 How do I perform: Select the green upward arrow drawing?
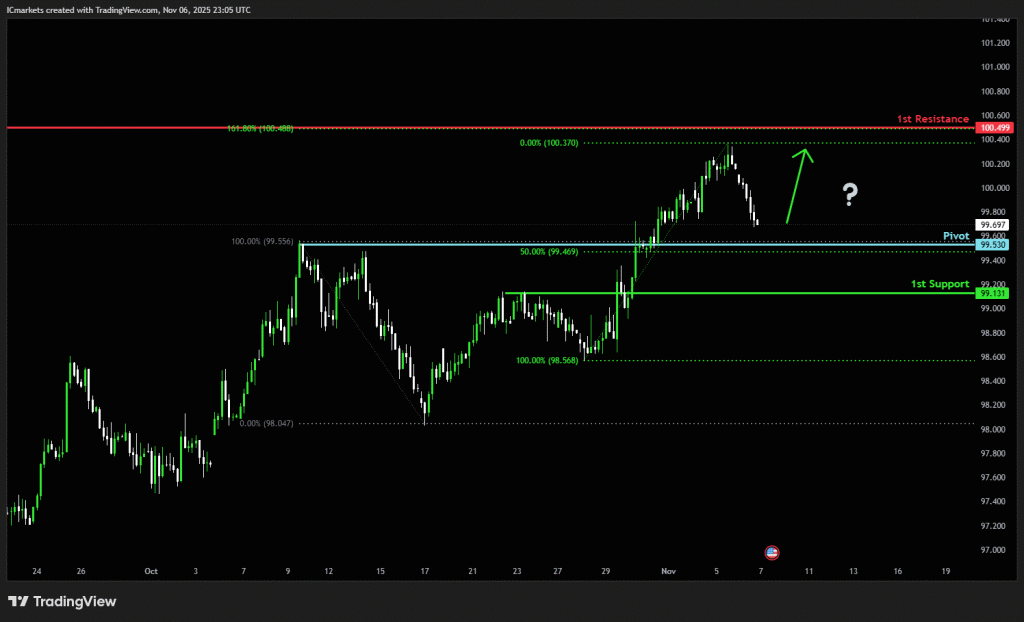pyautogui.click(x=797, y=185)
